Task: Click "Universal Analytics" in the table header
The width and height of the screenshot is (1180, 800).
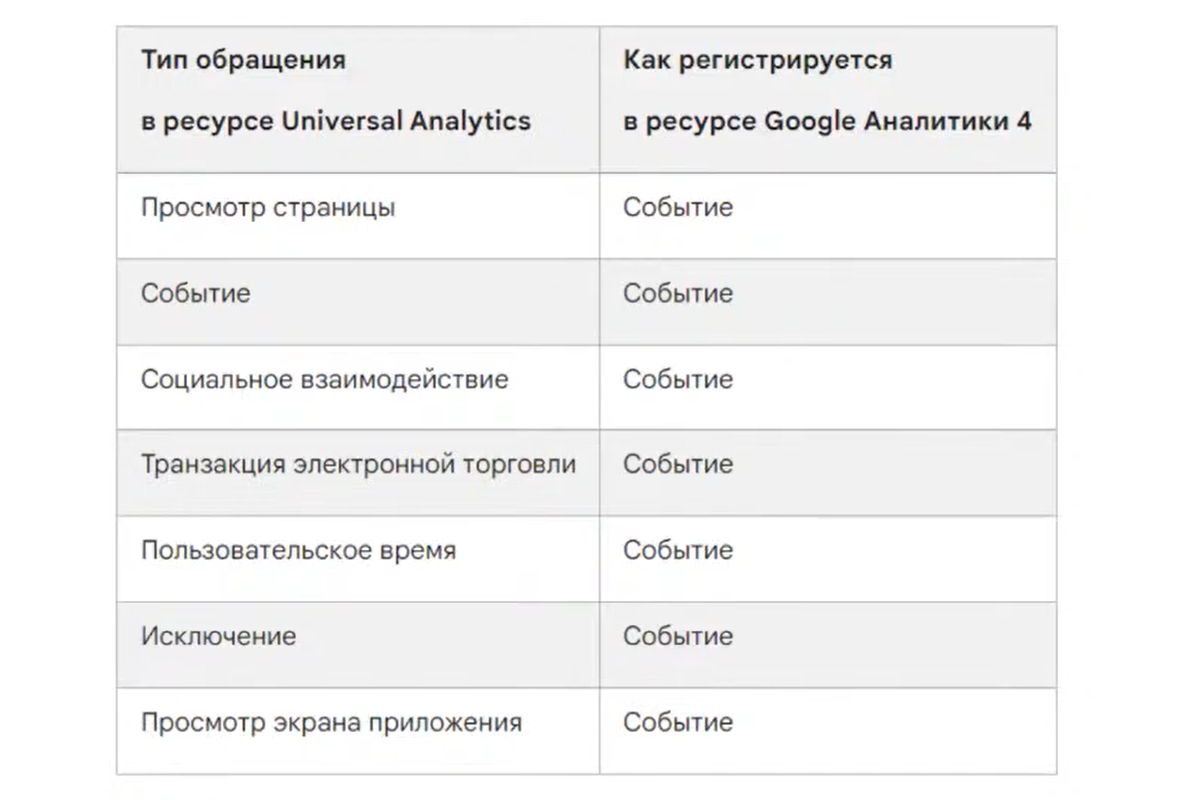Action: click(405, 121)
